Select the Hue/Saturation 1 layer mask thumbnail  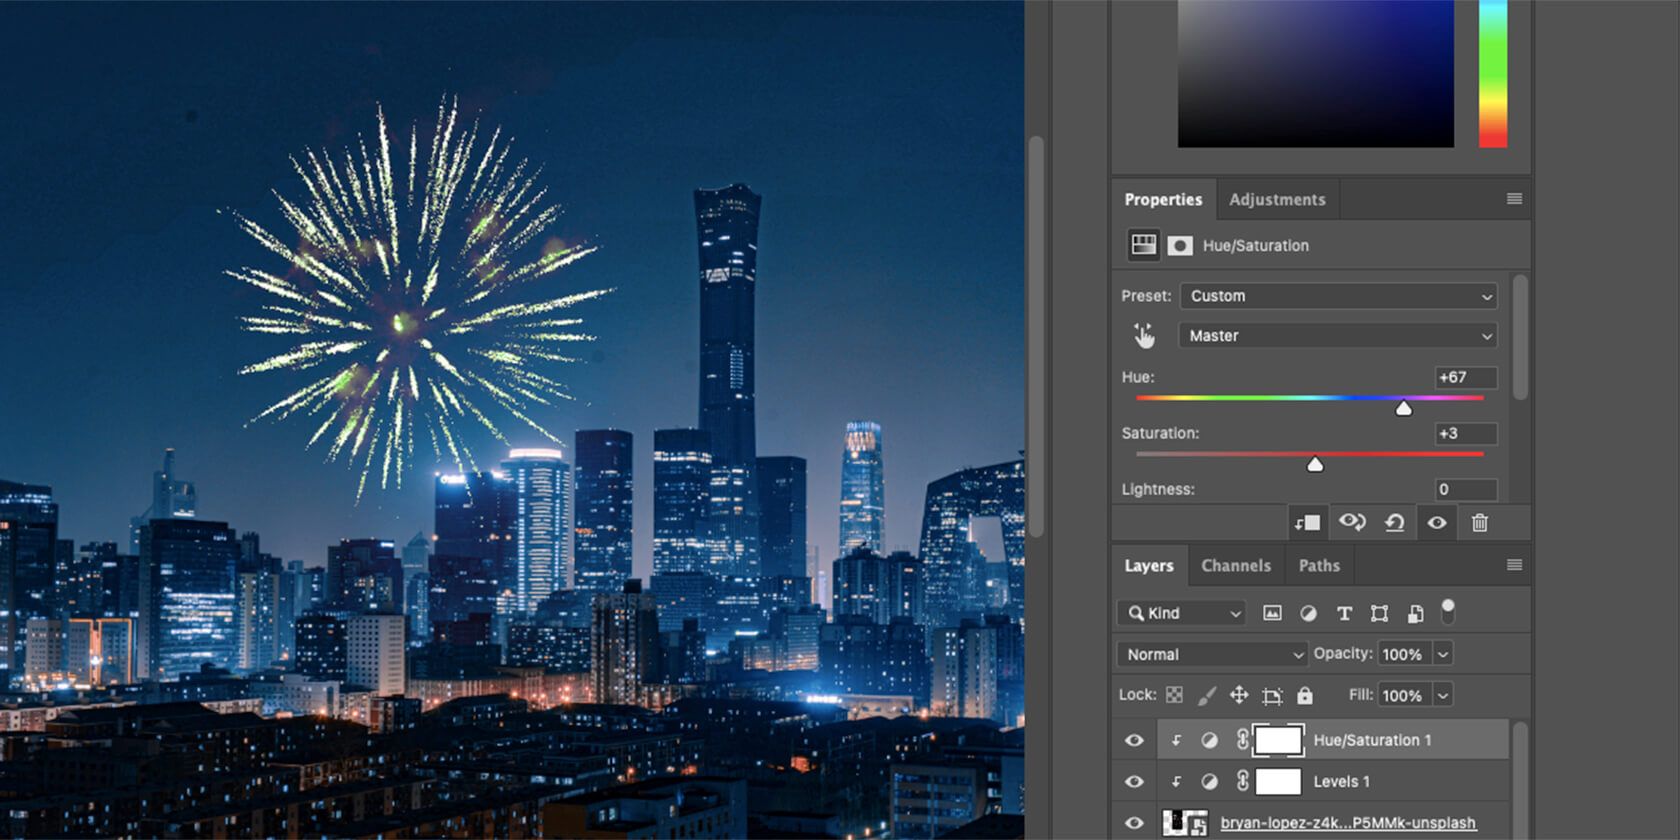[1278, 740]
